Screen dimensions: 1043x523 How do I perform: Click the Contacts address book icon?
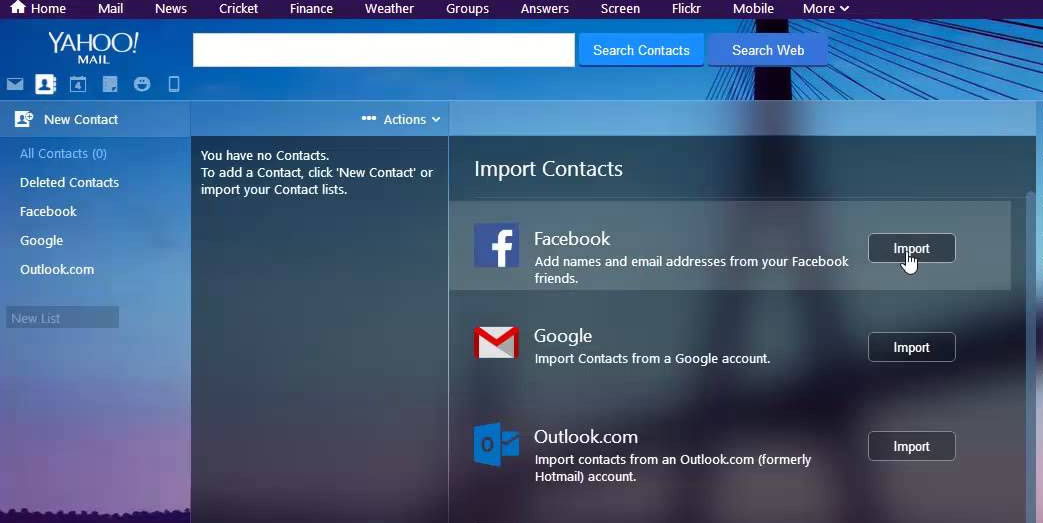tap(45, 84)
